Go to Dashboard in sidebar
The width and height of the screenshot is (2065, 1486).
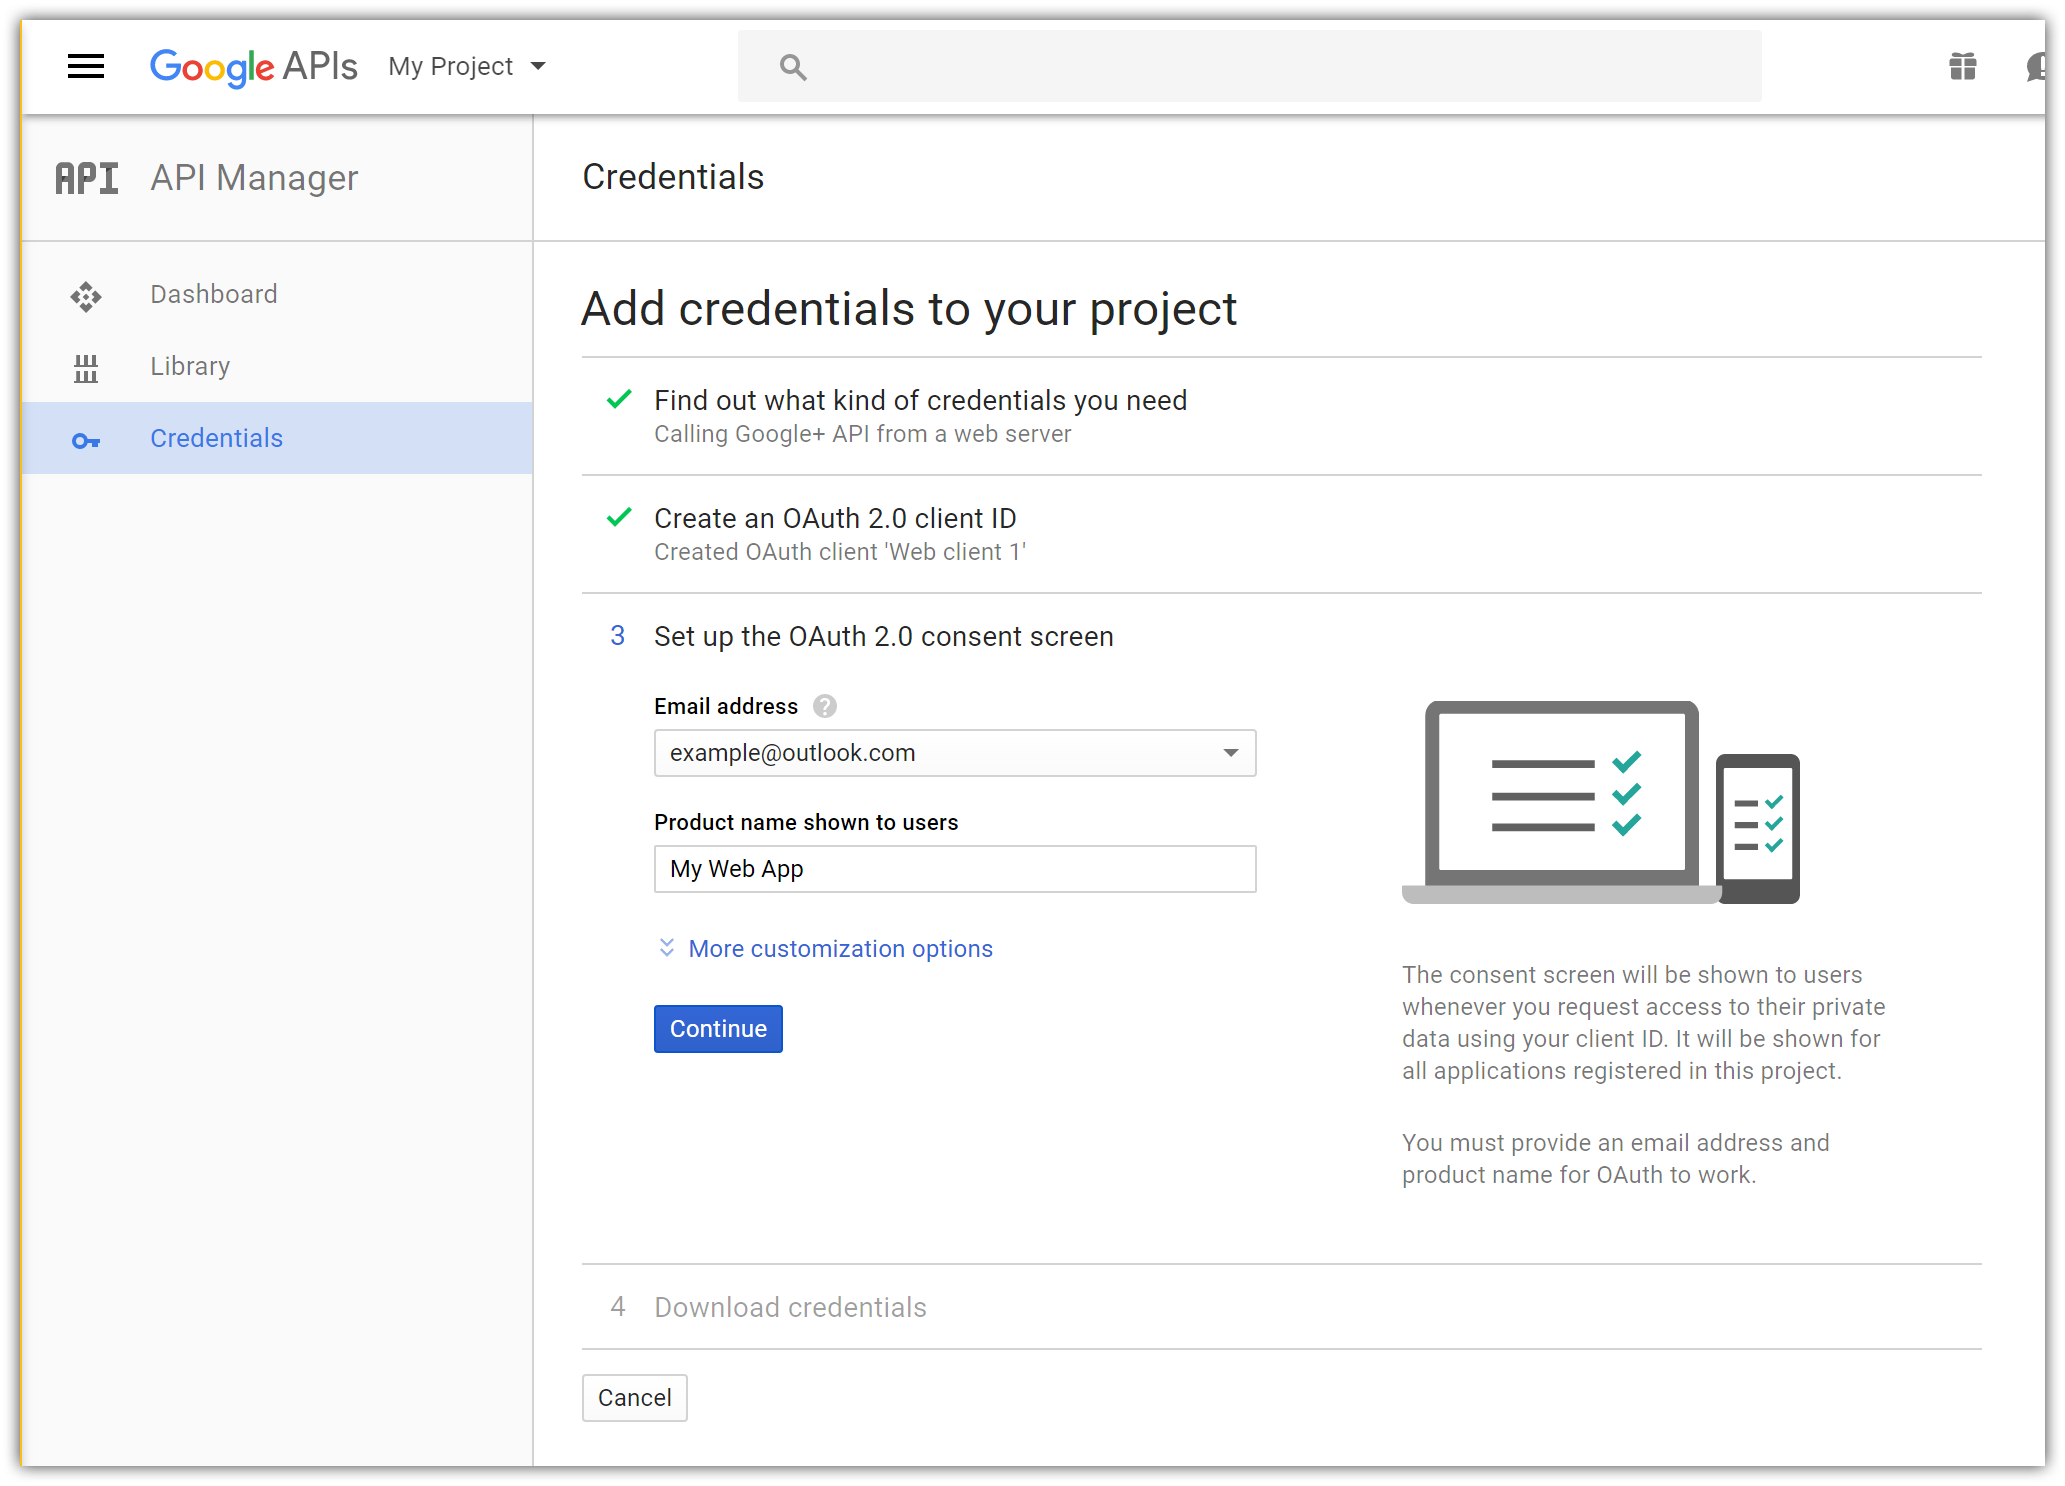point(214,295)
